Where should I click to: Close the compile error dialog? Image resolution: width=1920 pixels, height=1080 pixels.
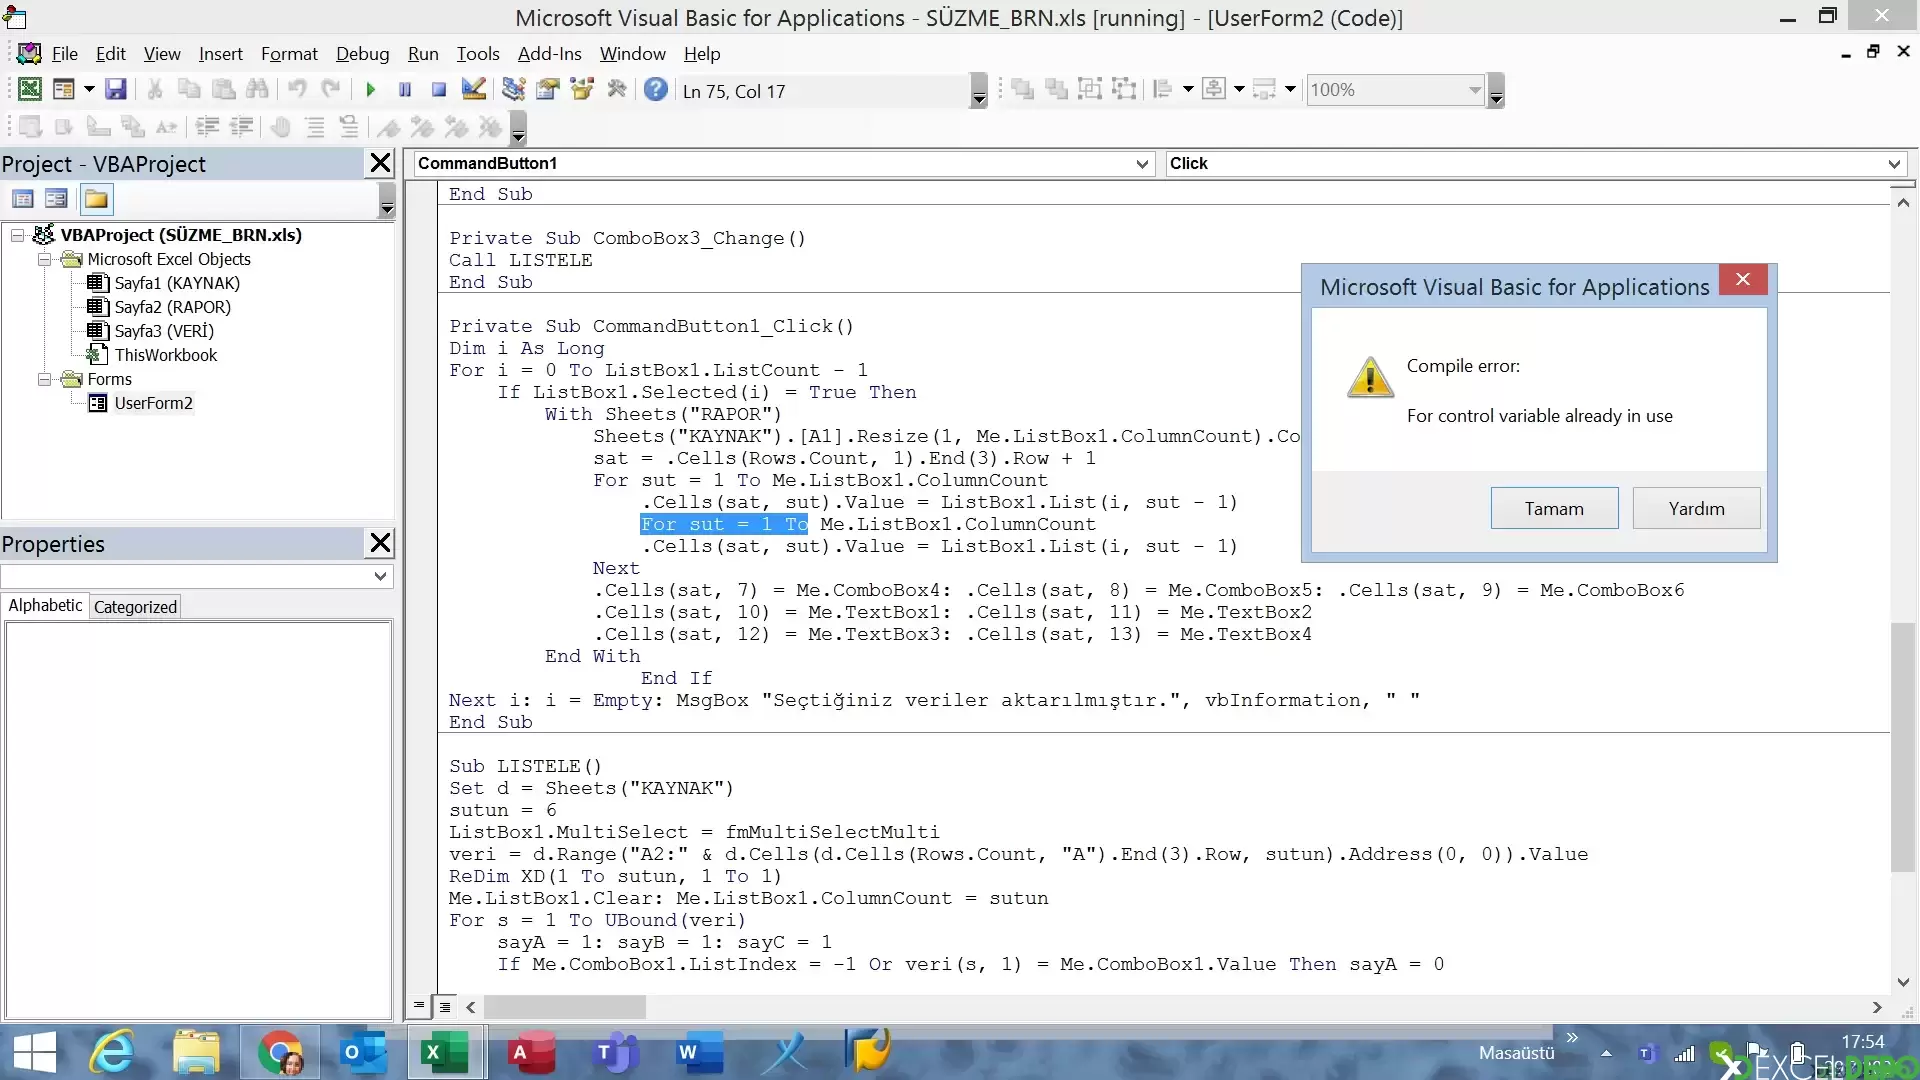point(1743,280)
